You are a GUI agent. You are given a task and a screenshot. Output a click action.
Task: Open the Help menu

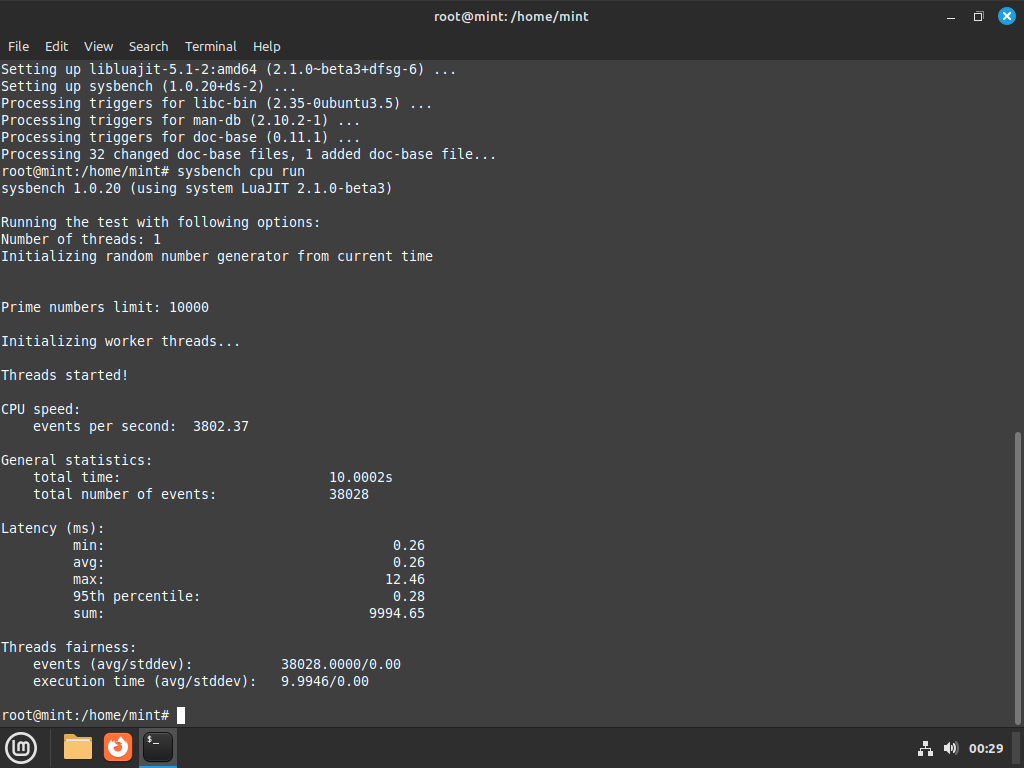[x=266, y=46]
